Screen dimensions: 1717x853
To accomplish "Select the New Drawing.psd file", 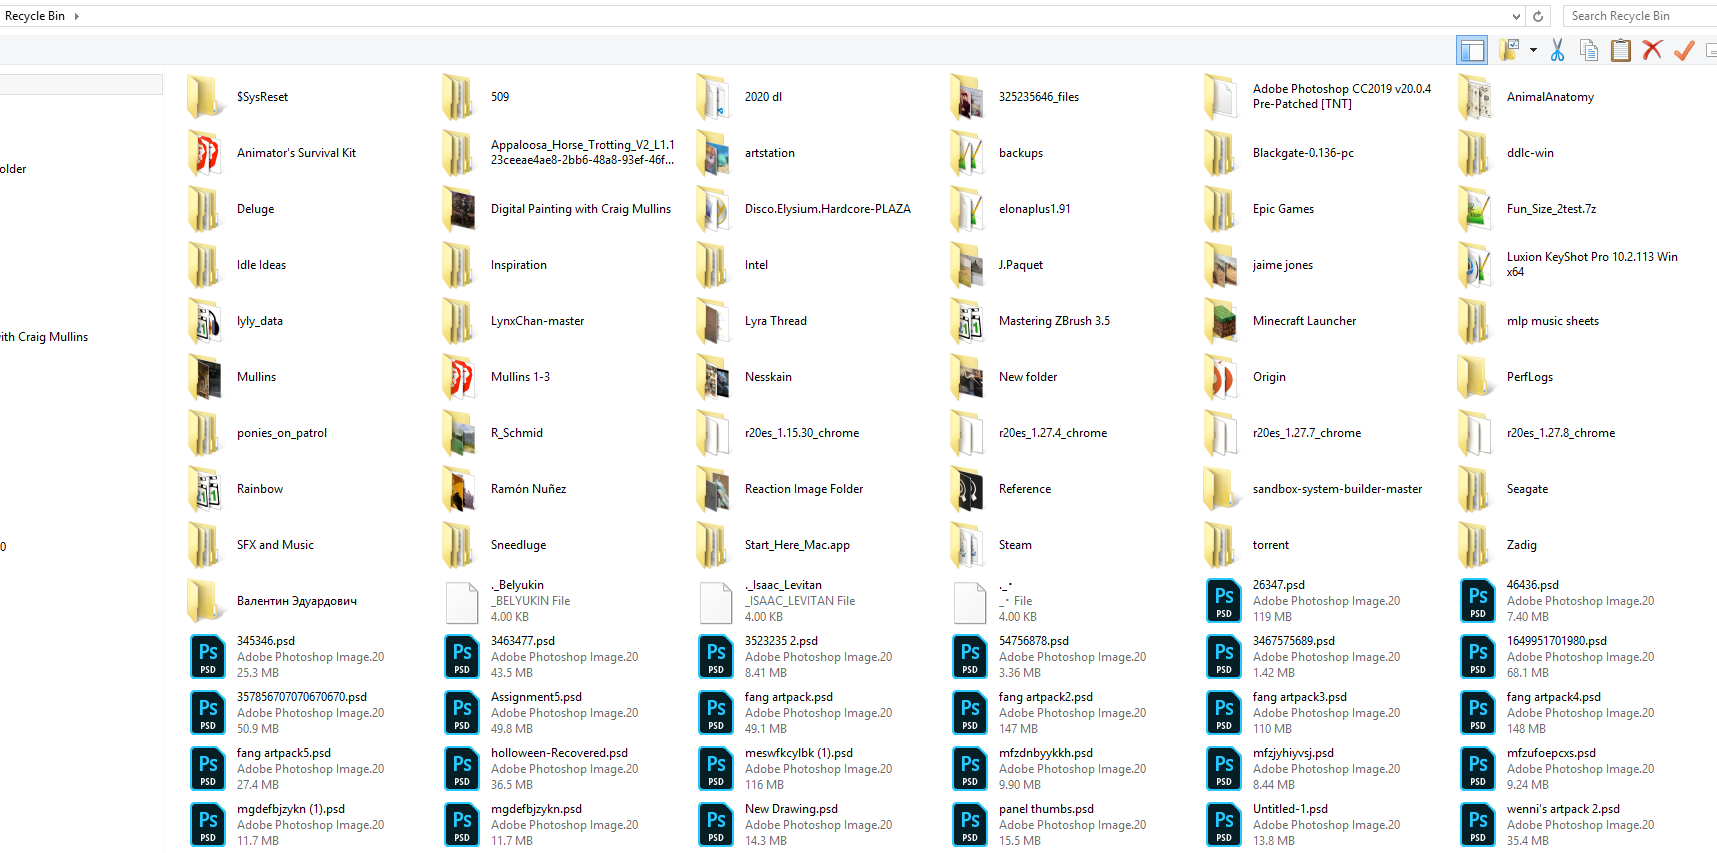I will point(791,809).
